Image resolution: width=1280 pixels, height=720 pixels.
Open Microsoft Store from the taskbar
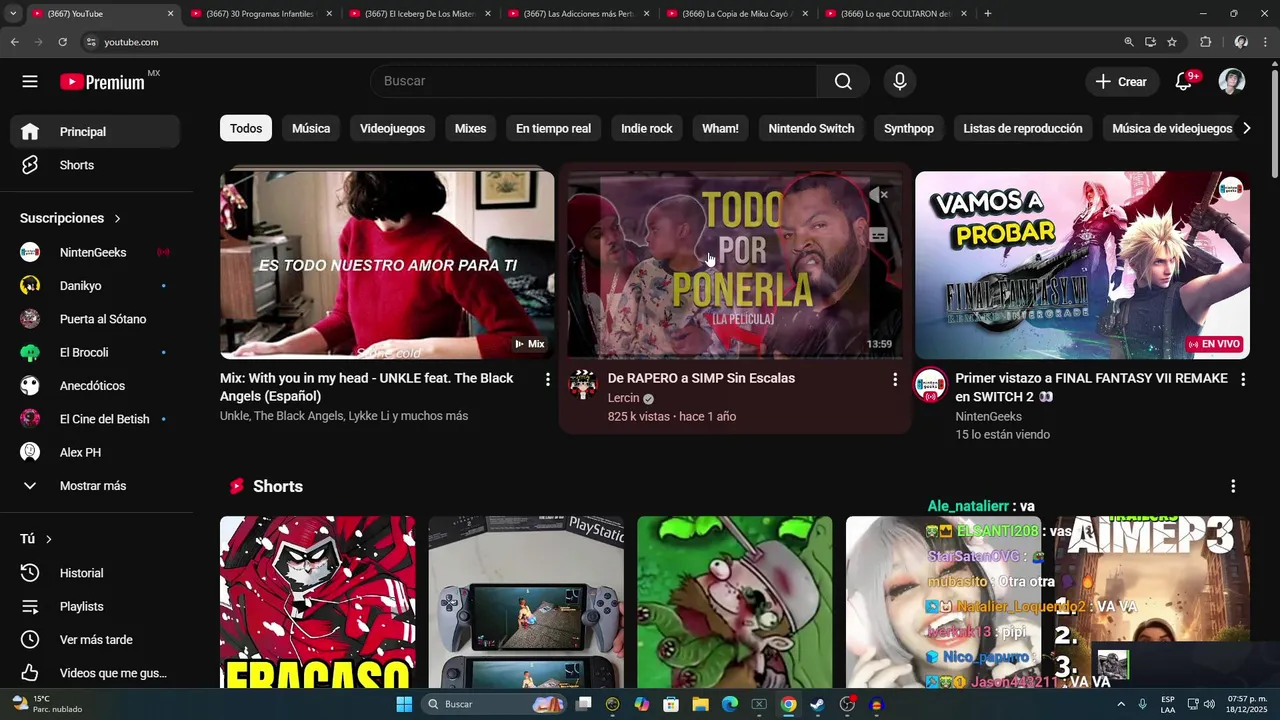(671, 704)
